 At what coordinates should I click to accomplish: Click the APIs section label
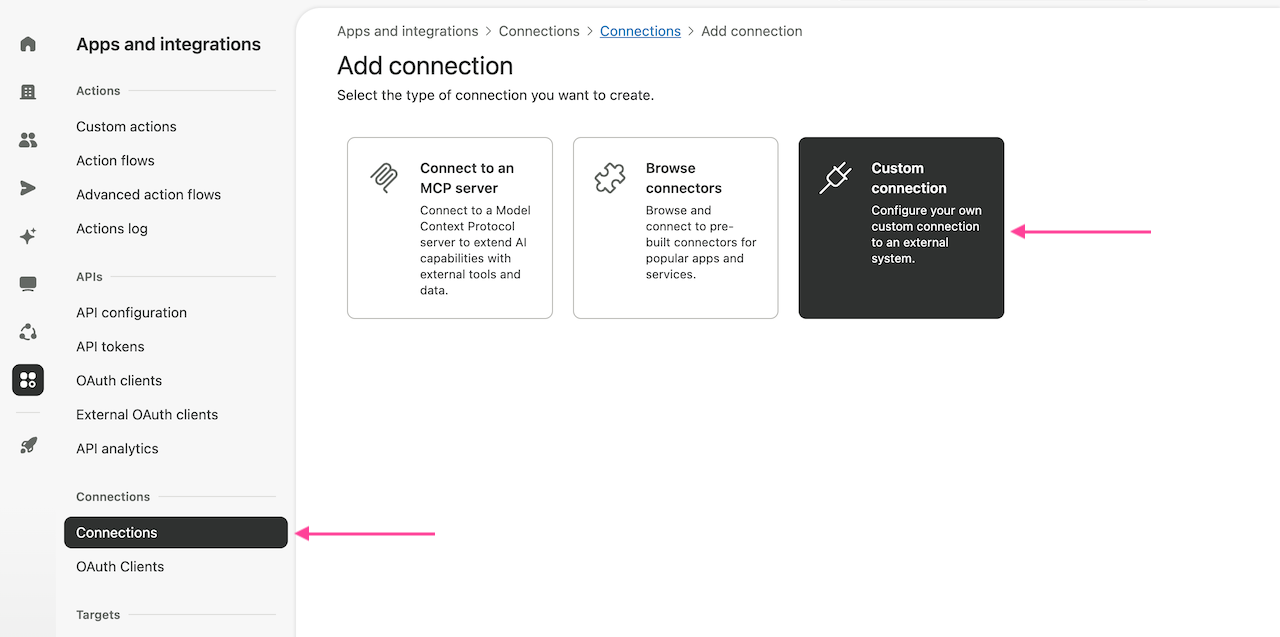[89, 277]
